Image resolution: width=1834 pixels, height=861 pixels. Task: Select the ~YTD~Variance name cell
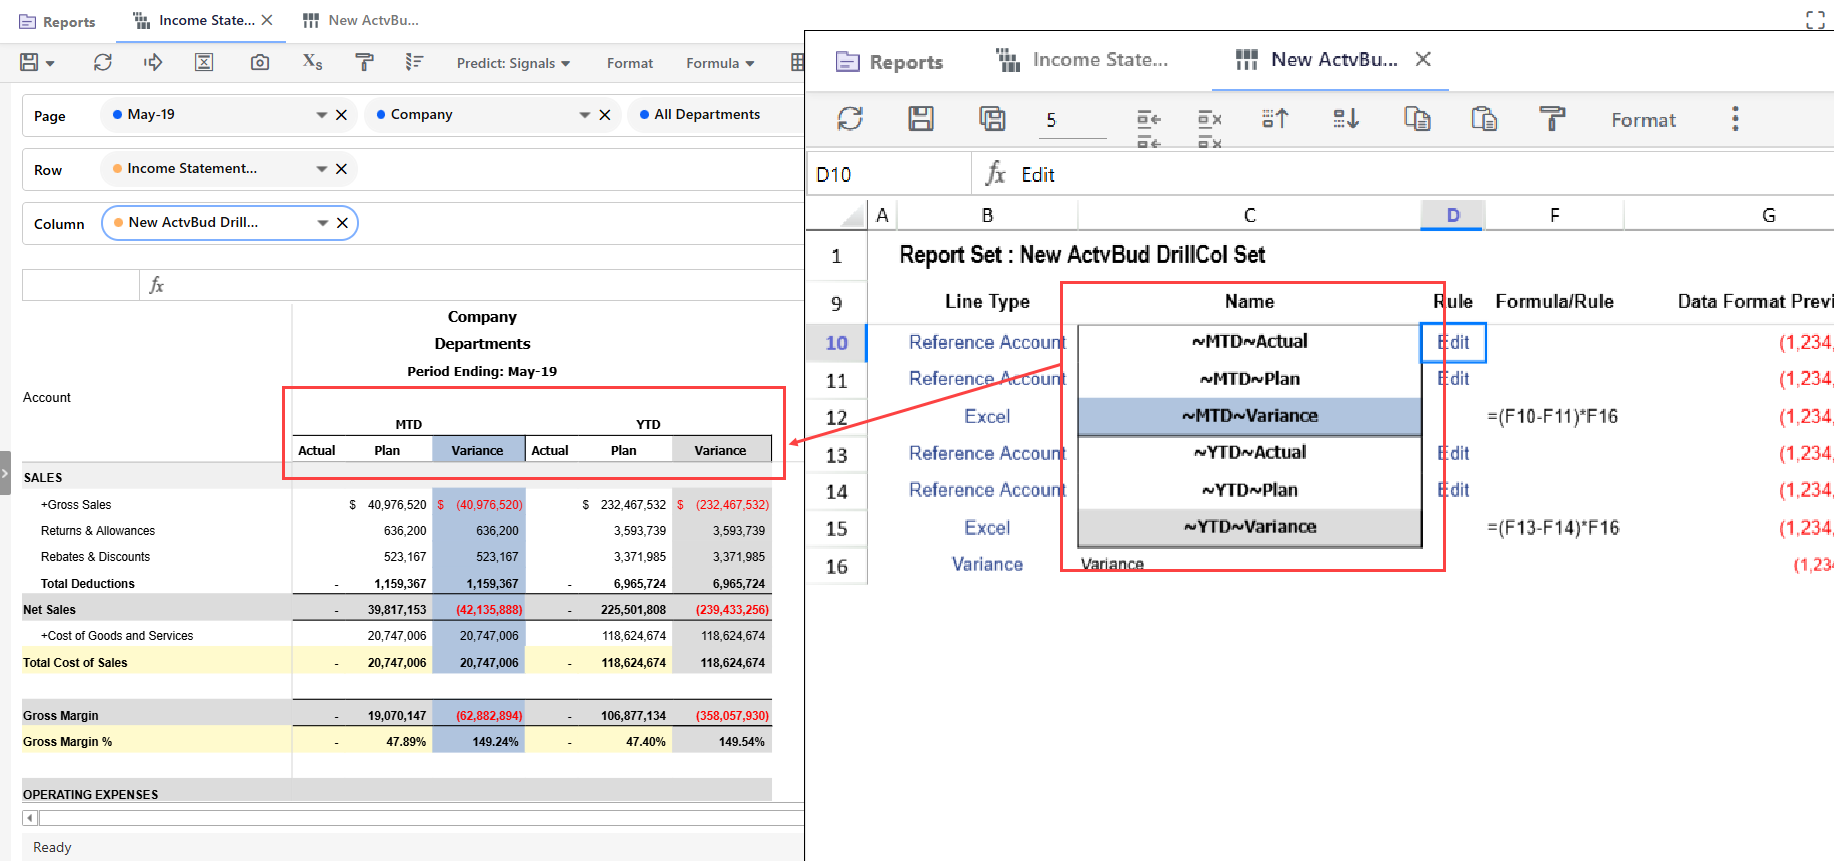[1250, 527]
